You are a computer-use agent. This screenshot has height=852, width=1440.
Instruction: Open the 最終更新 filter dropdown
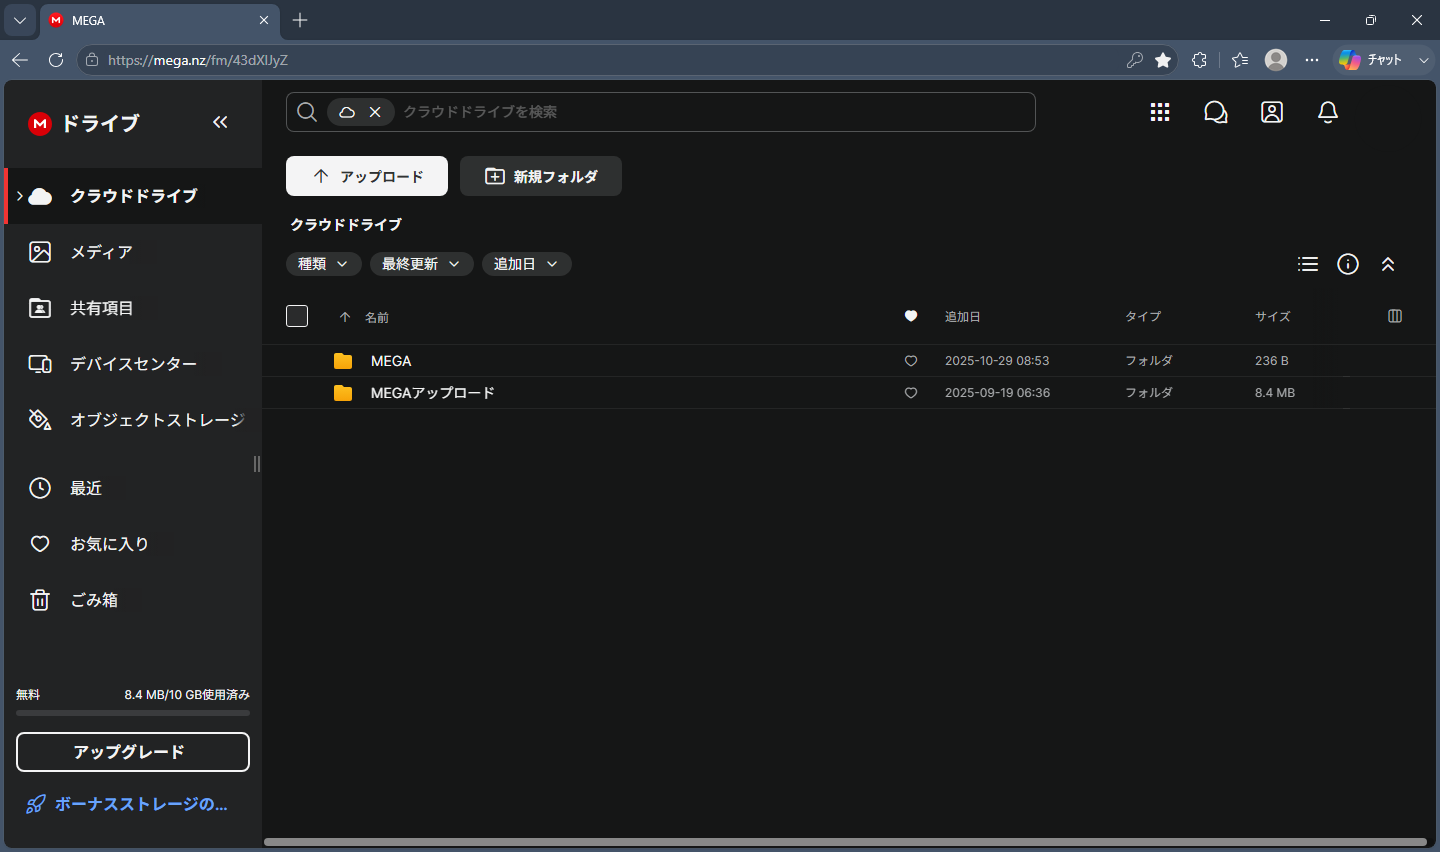coord(422,264)
